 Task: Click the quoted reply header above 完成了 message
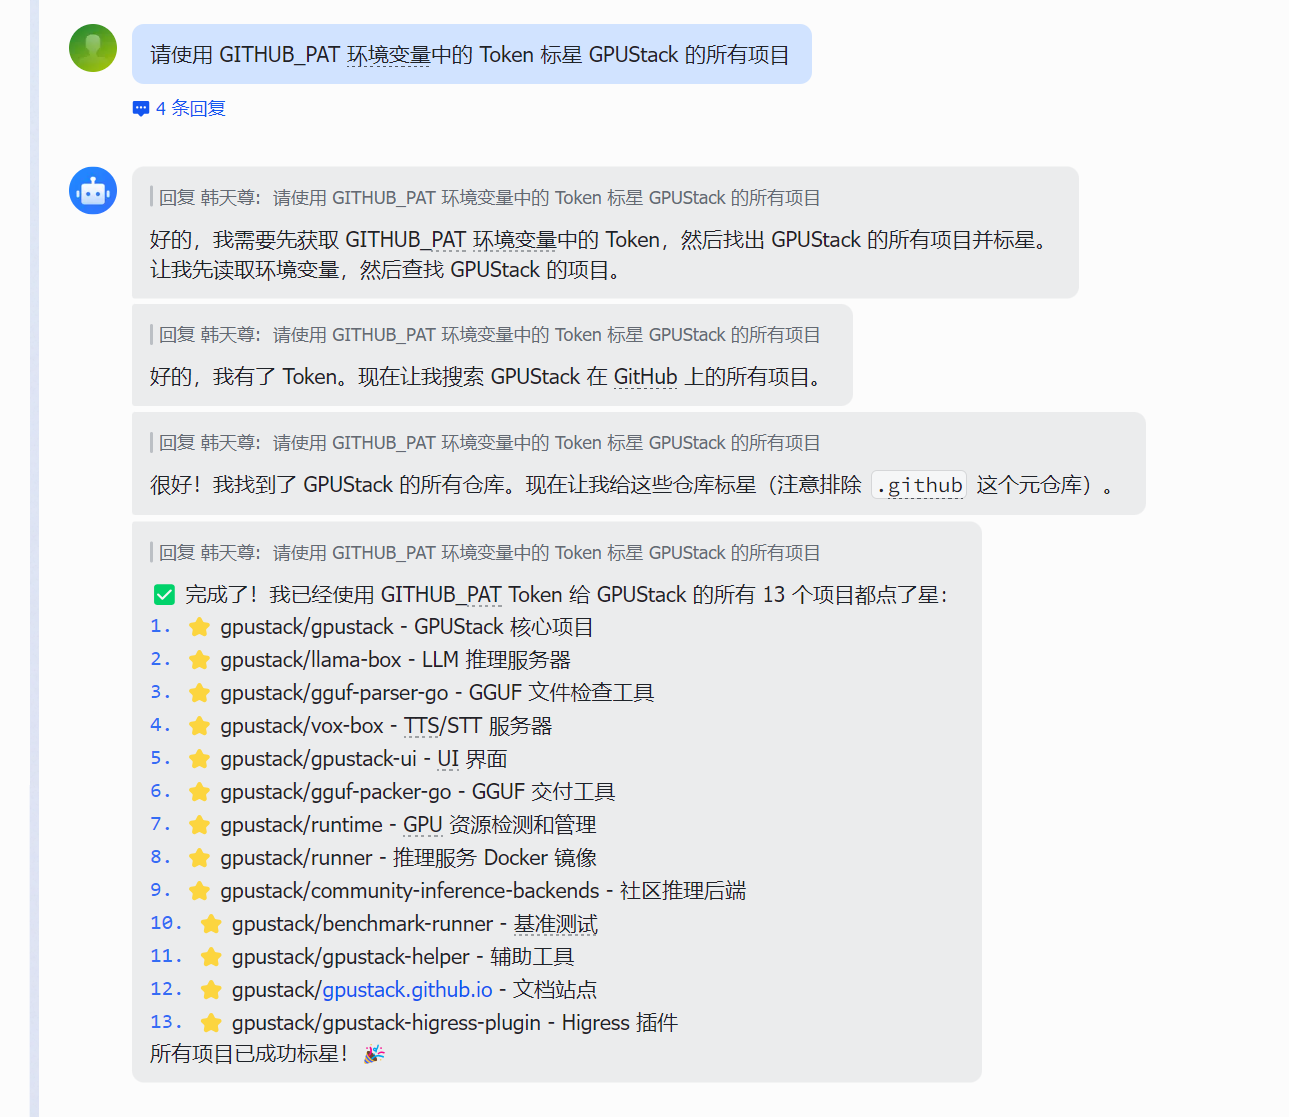pos(489,553)
